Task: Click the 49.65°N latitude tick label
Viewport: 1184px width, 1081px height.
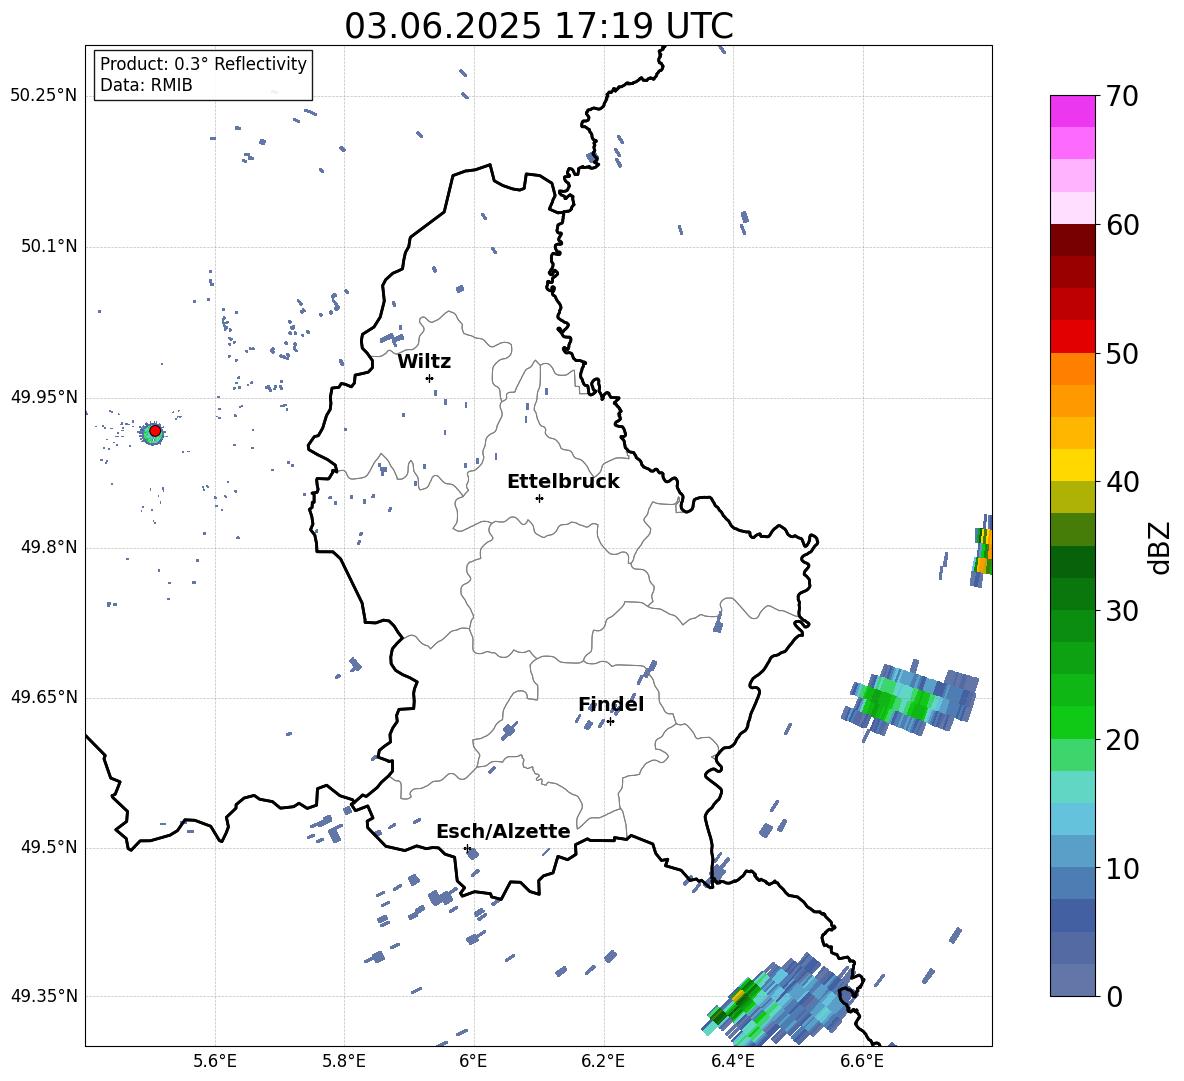Action: pyautogui.click(x=44, y=697)
